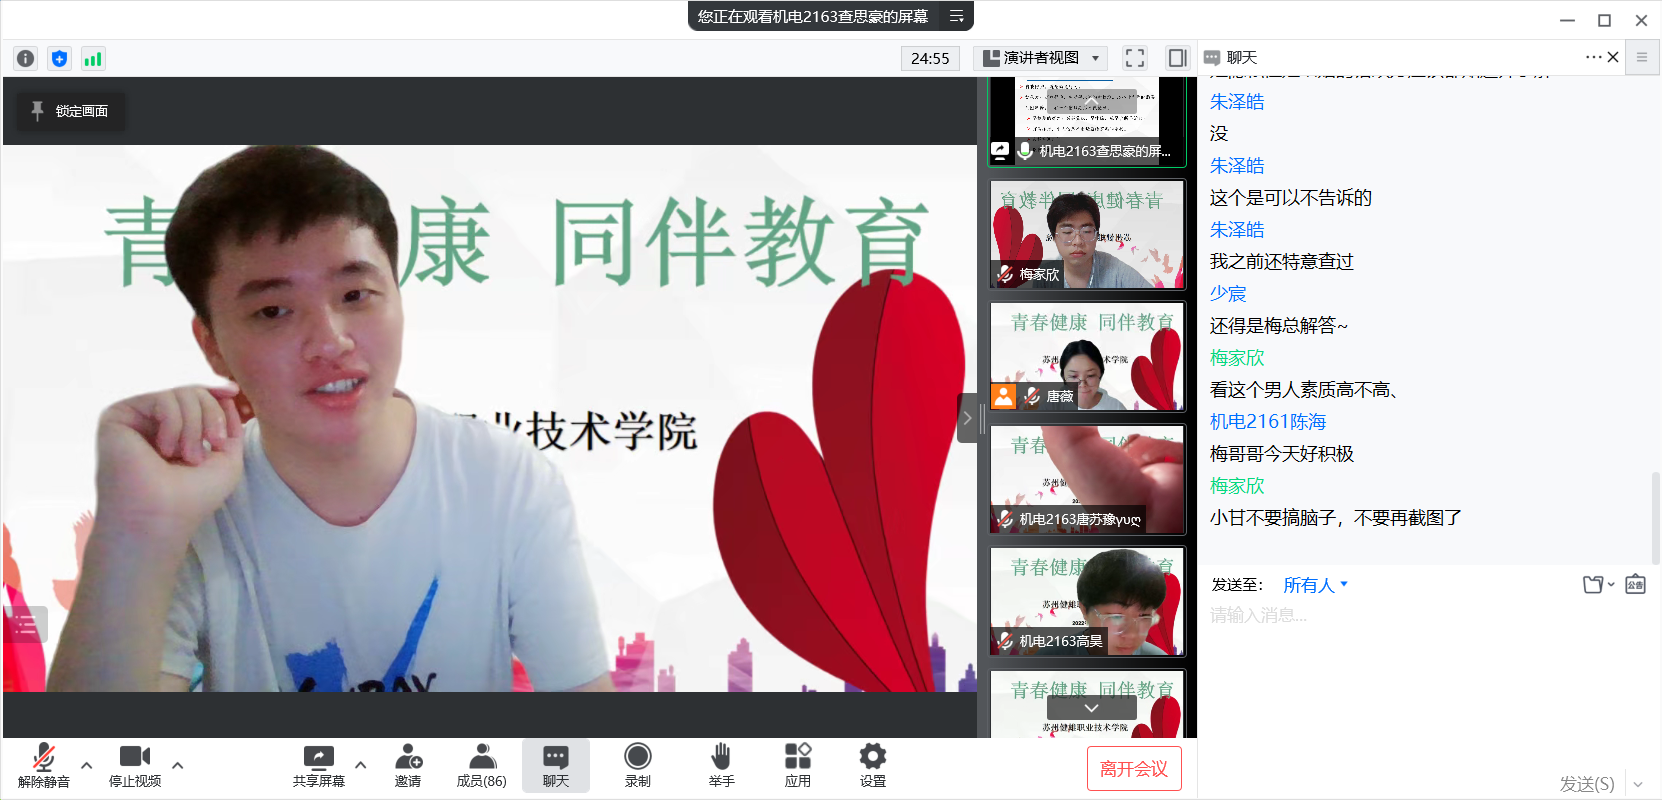
Task: Choose chat recipient from 所有人 dropdown
Action: pyautogui.click(x=1315, y=585)
